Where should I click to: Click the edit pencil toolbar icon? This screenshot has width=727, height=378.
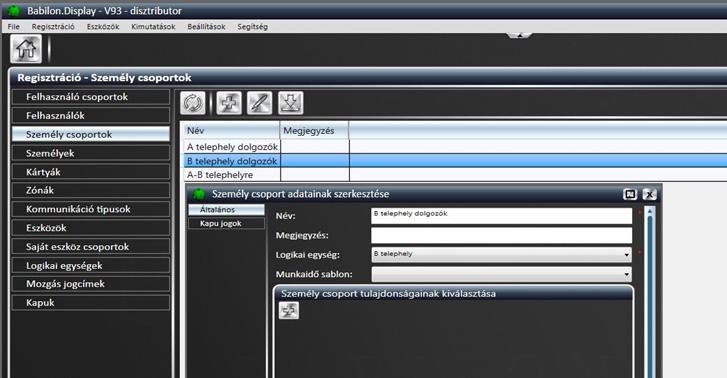(260, 103)
